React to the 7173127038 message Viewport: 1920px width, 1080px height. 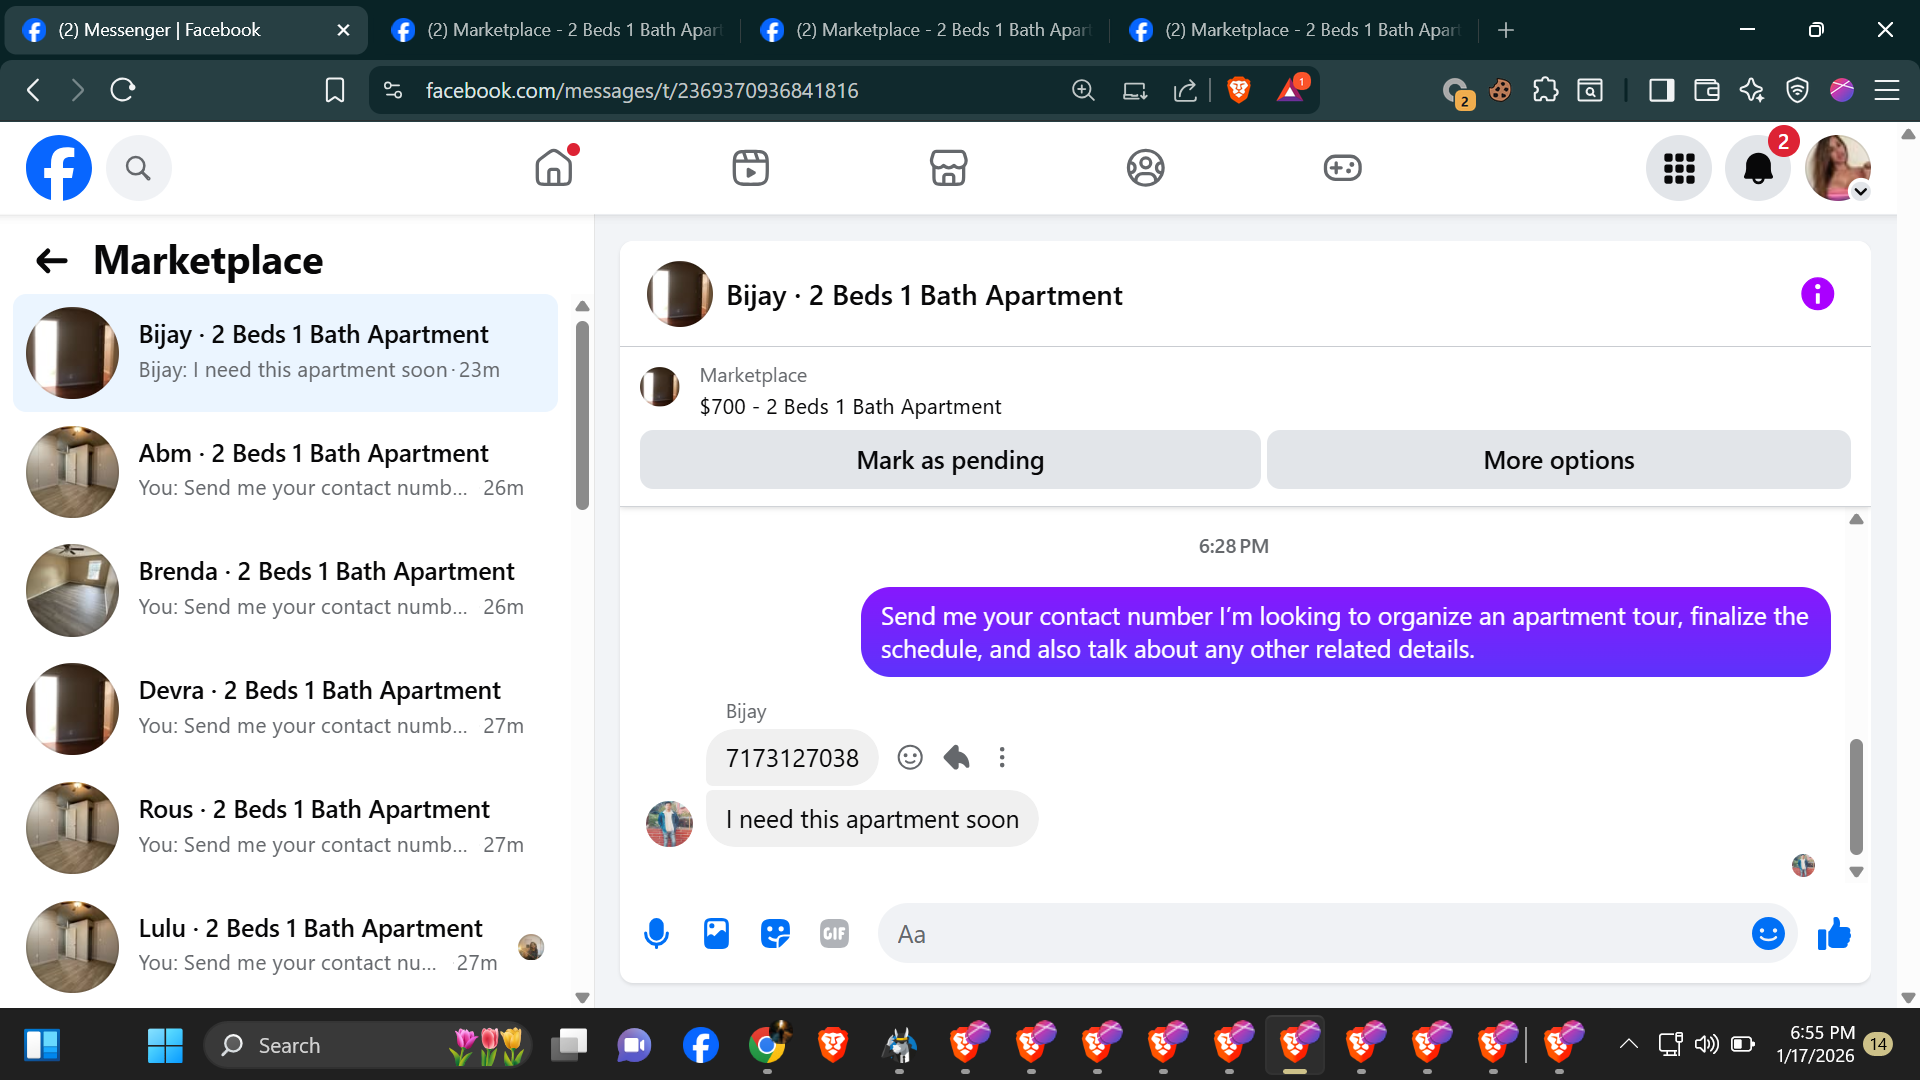(x=909, y=758)
